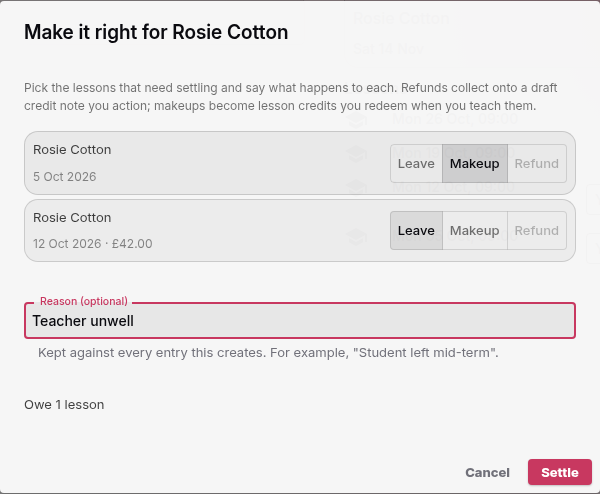
Task: Click the '12 Oct 2026 · £42.00' text
Action: tap(93, 244)
